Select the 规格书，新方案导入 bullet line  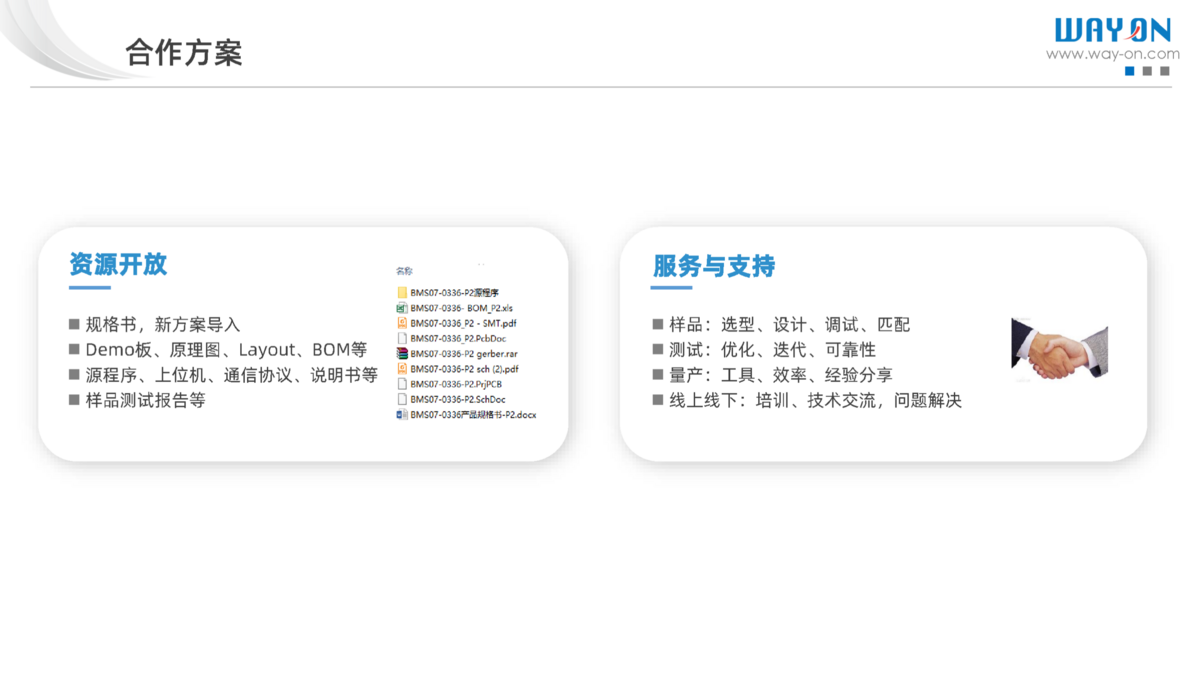(162, 325)
